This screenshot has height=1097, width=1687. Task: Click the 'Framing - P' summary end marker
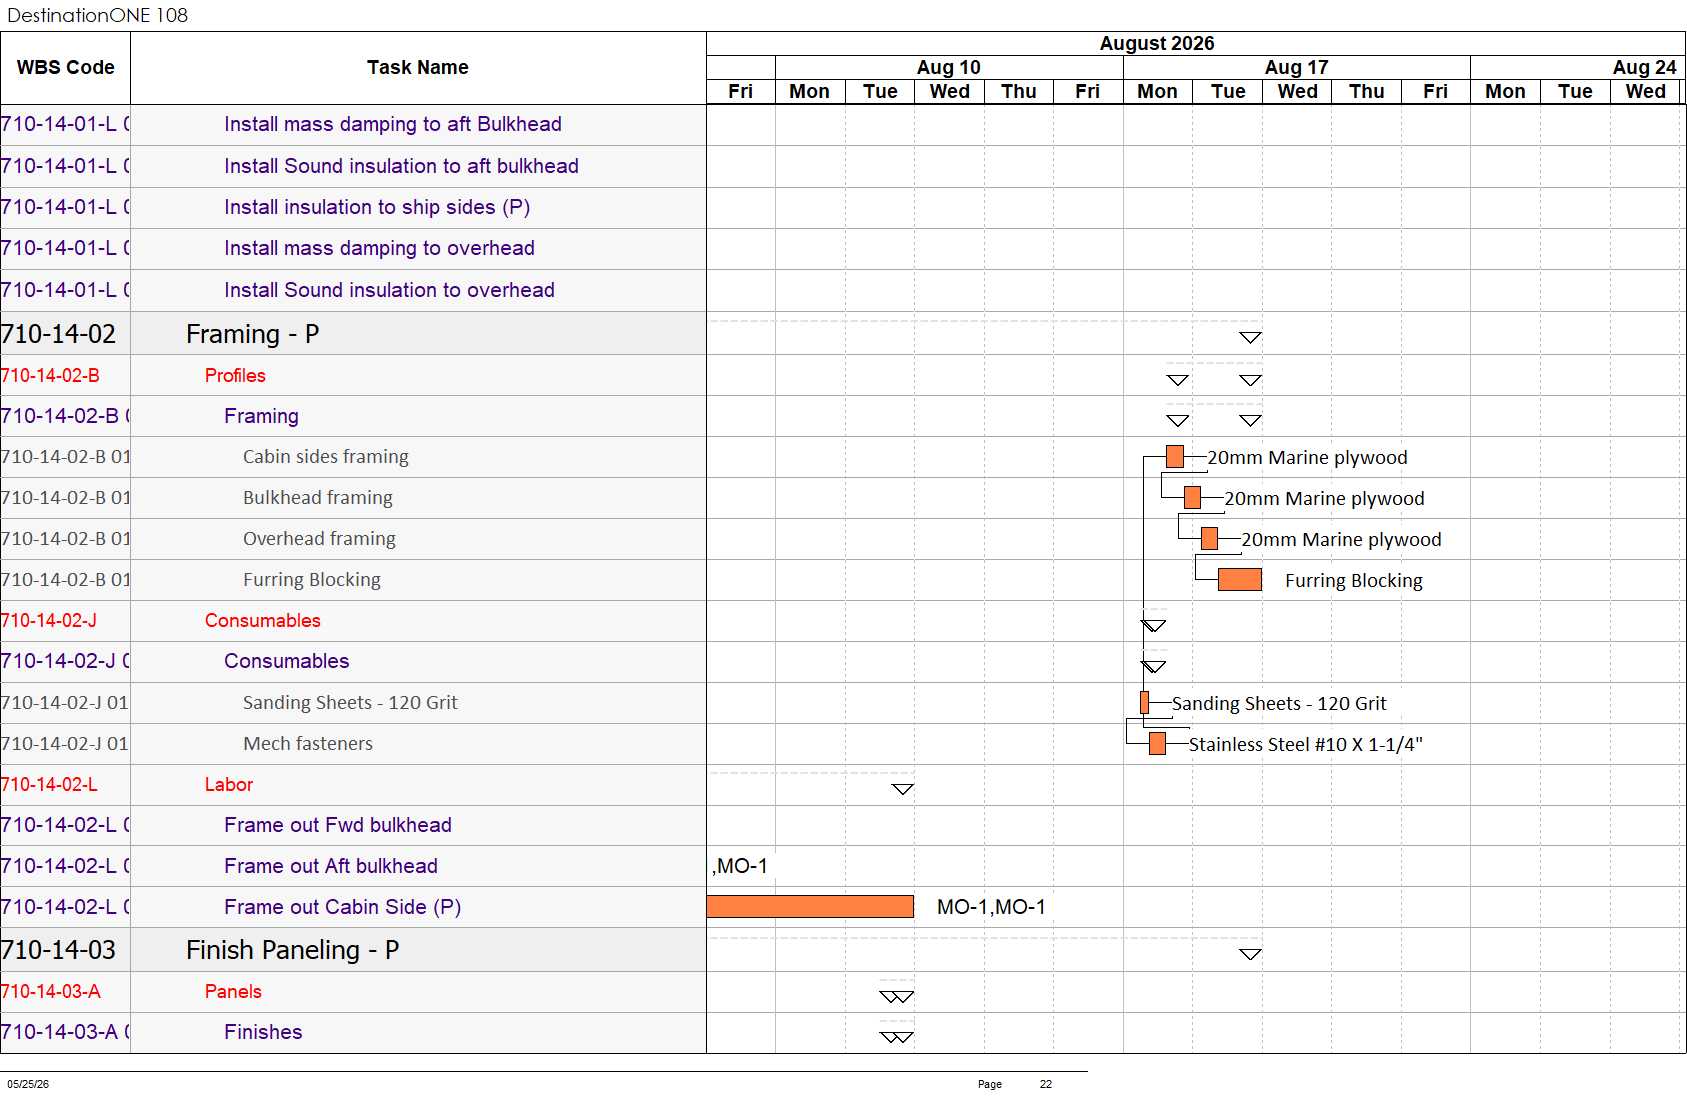(1250, 338)
